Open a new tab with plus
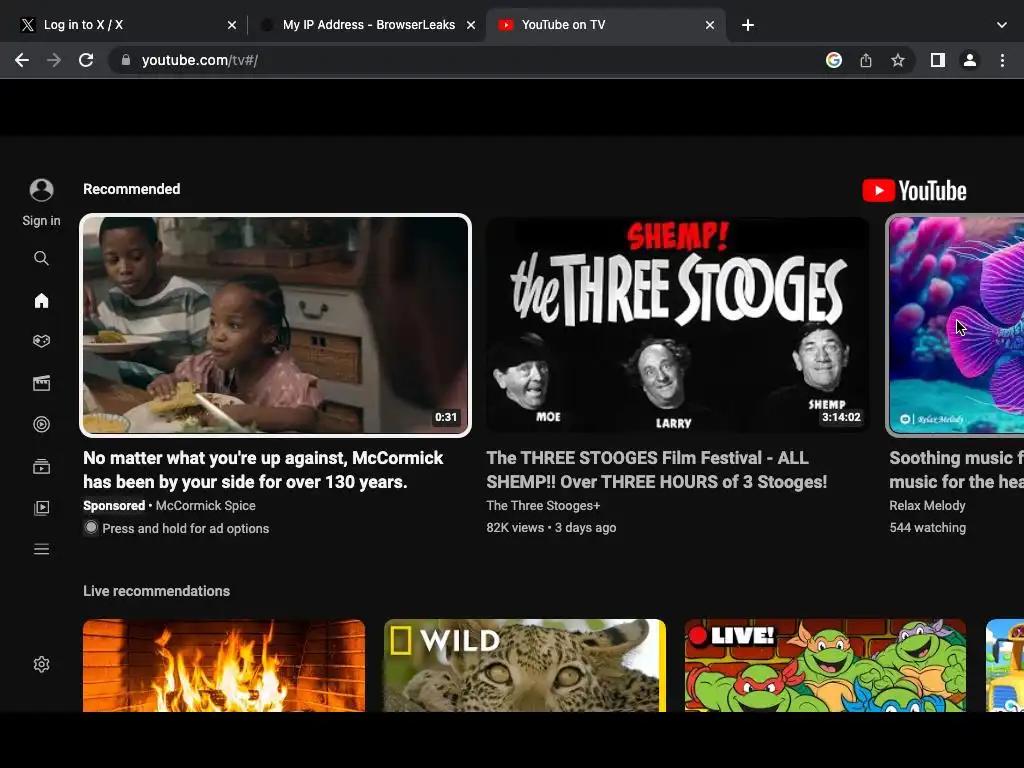The image size is (1024, 768). click(748, 25)
